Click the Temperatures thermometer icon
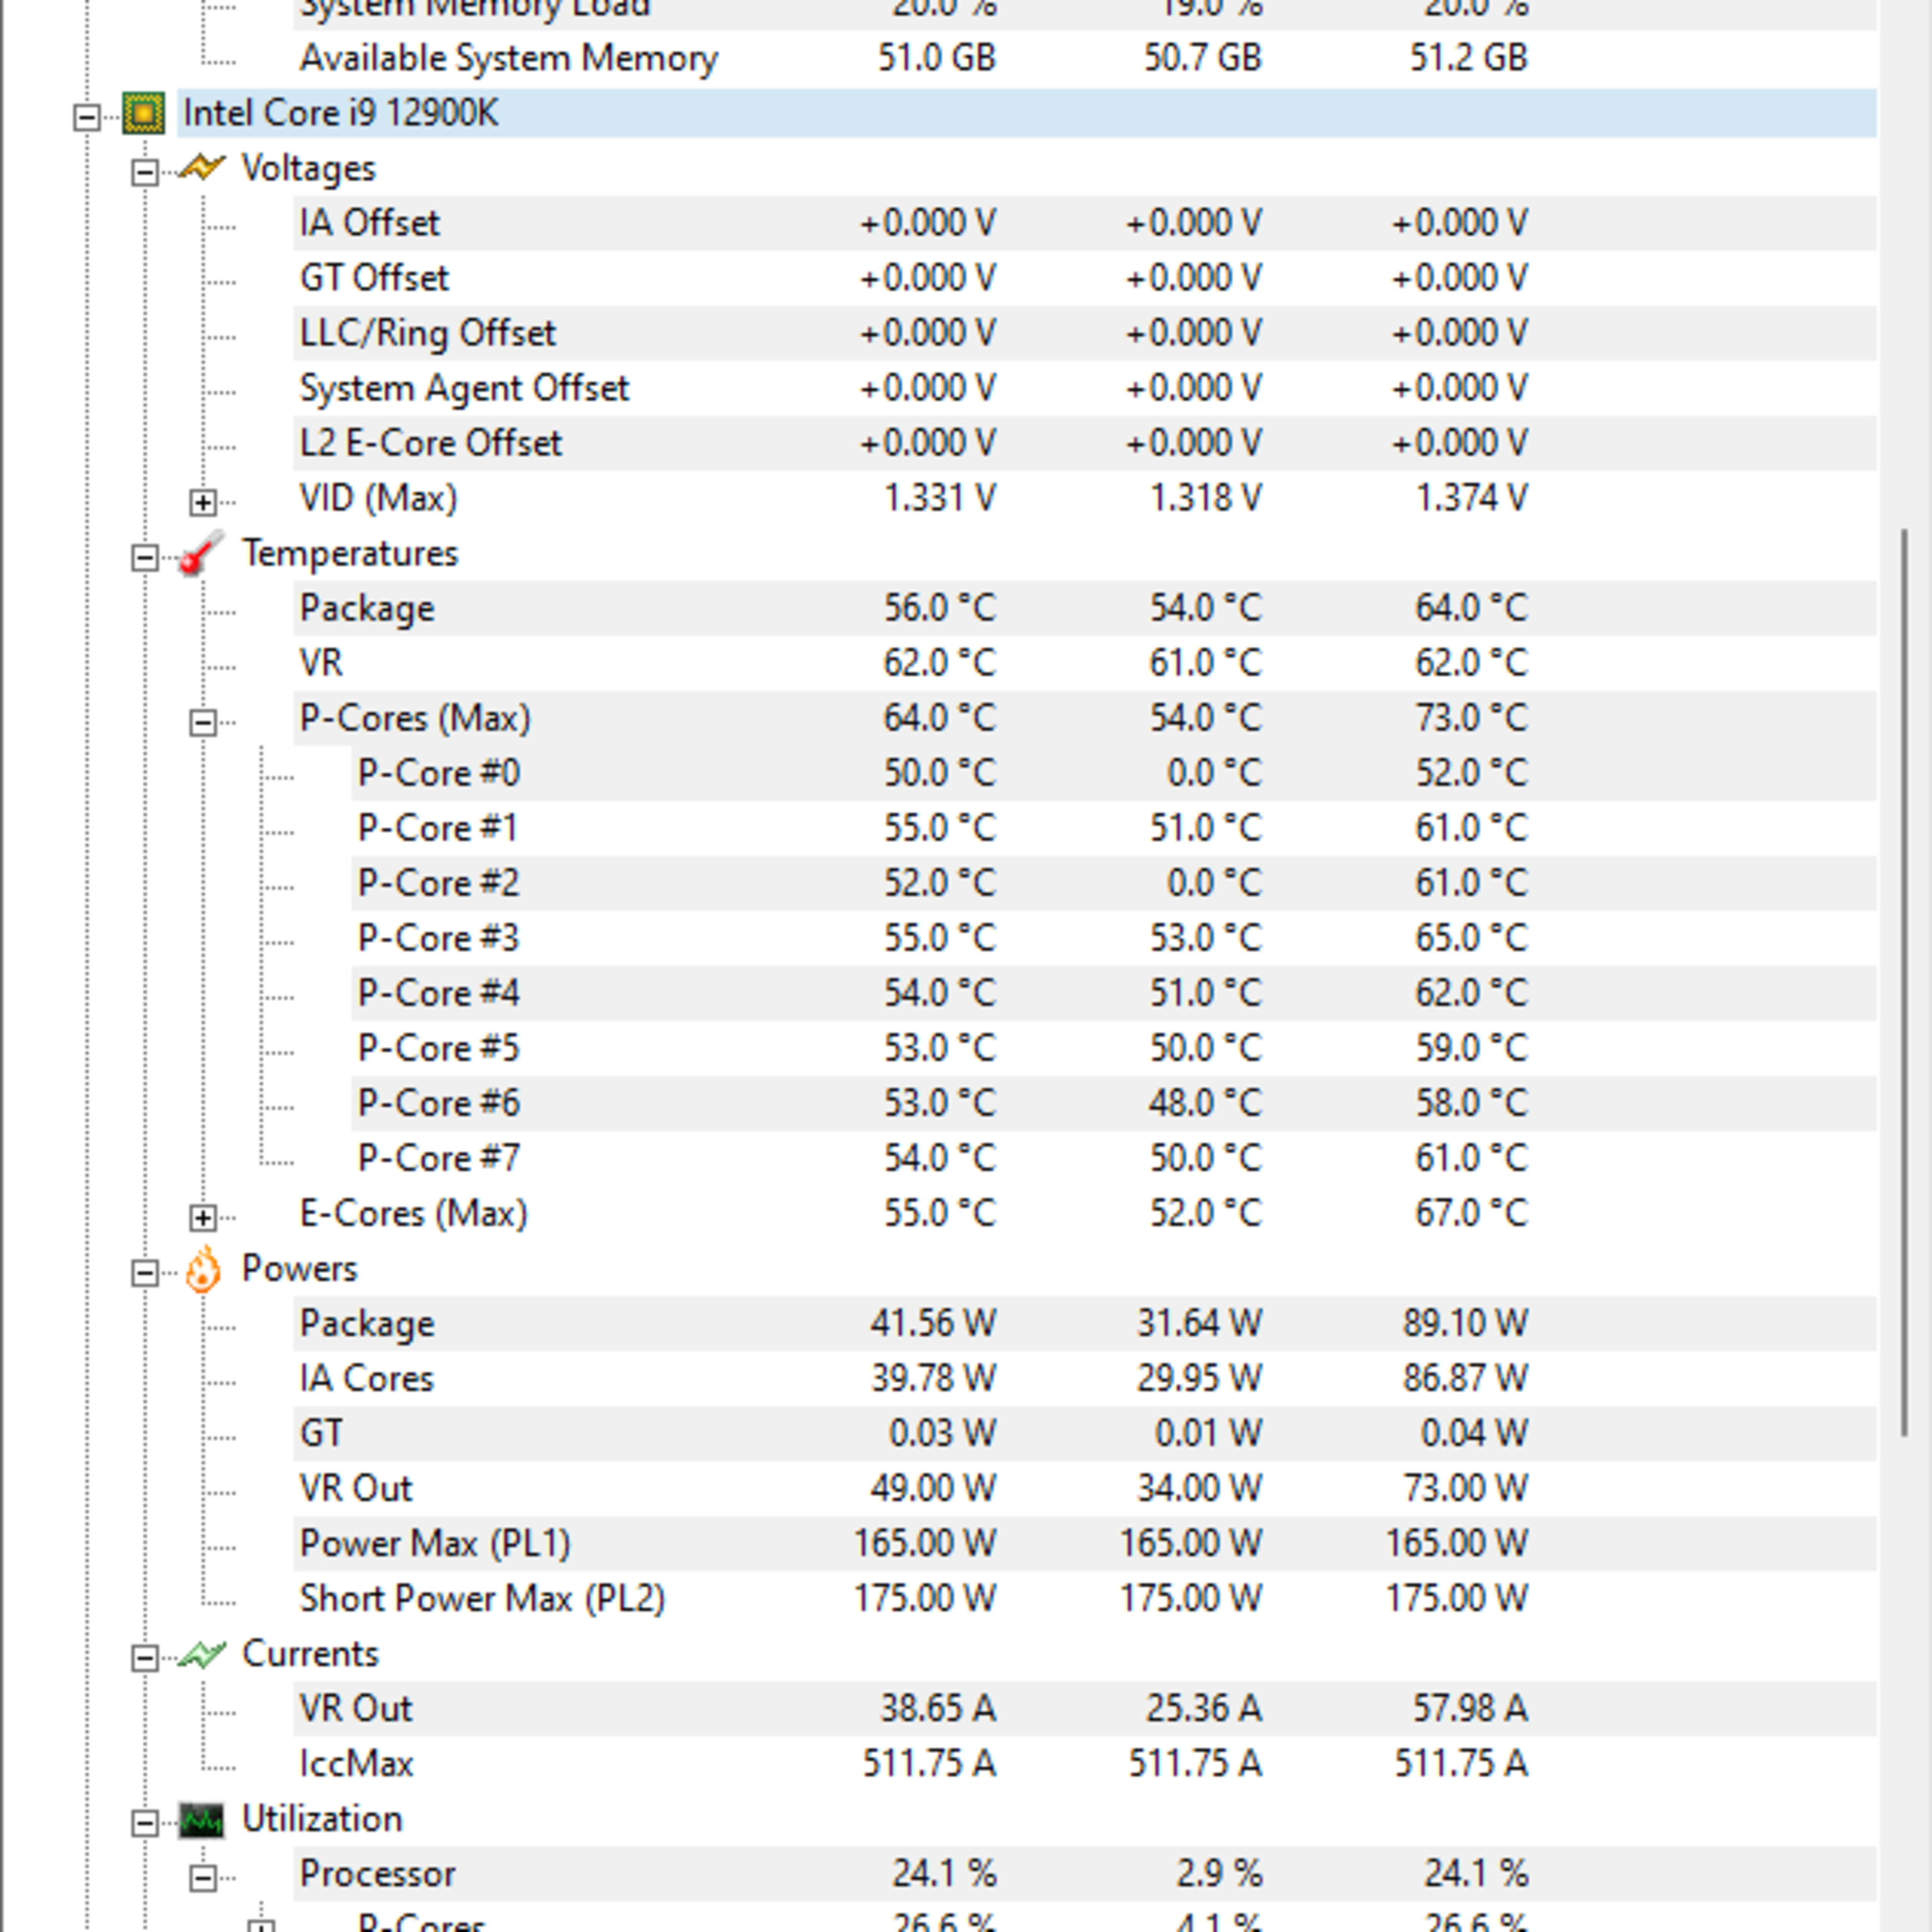 pos(202,554)
